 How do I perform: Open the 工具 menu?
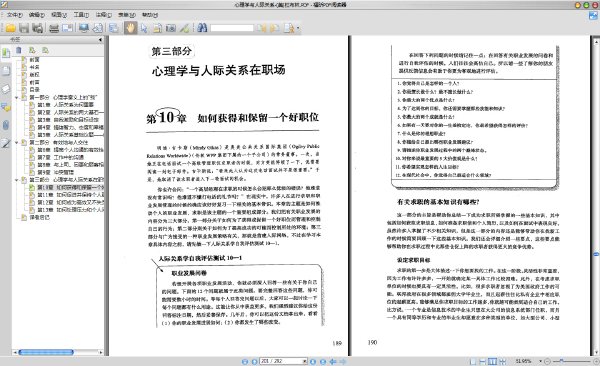[81, 15]
